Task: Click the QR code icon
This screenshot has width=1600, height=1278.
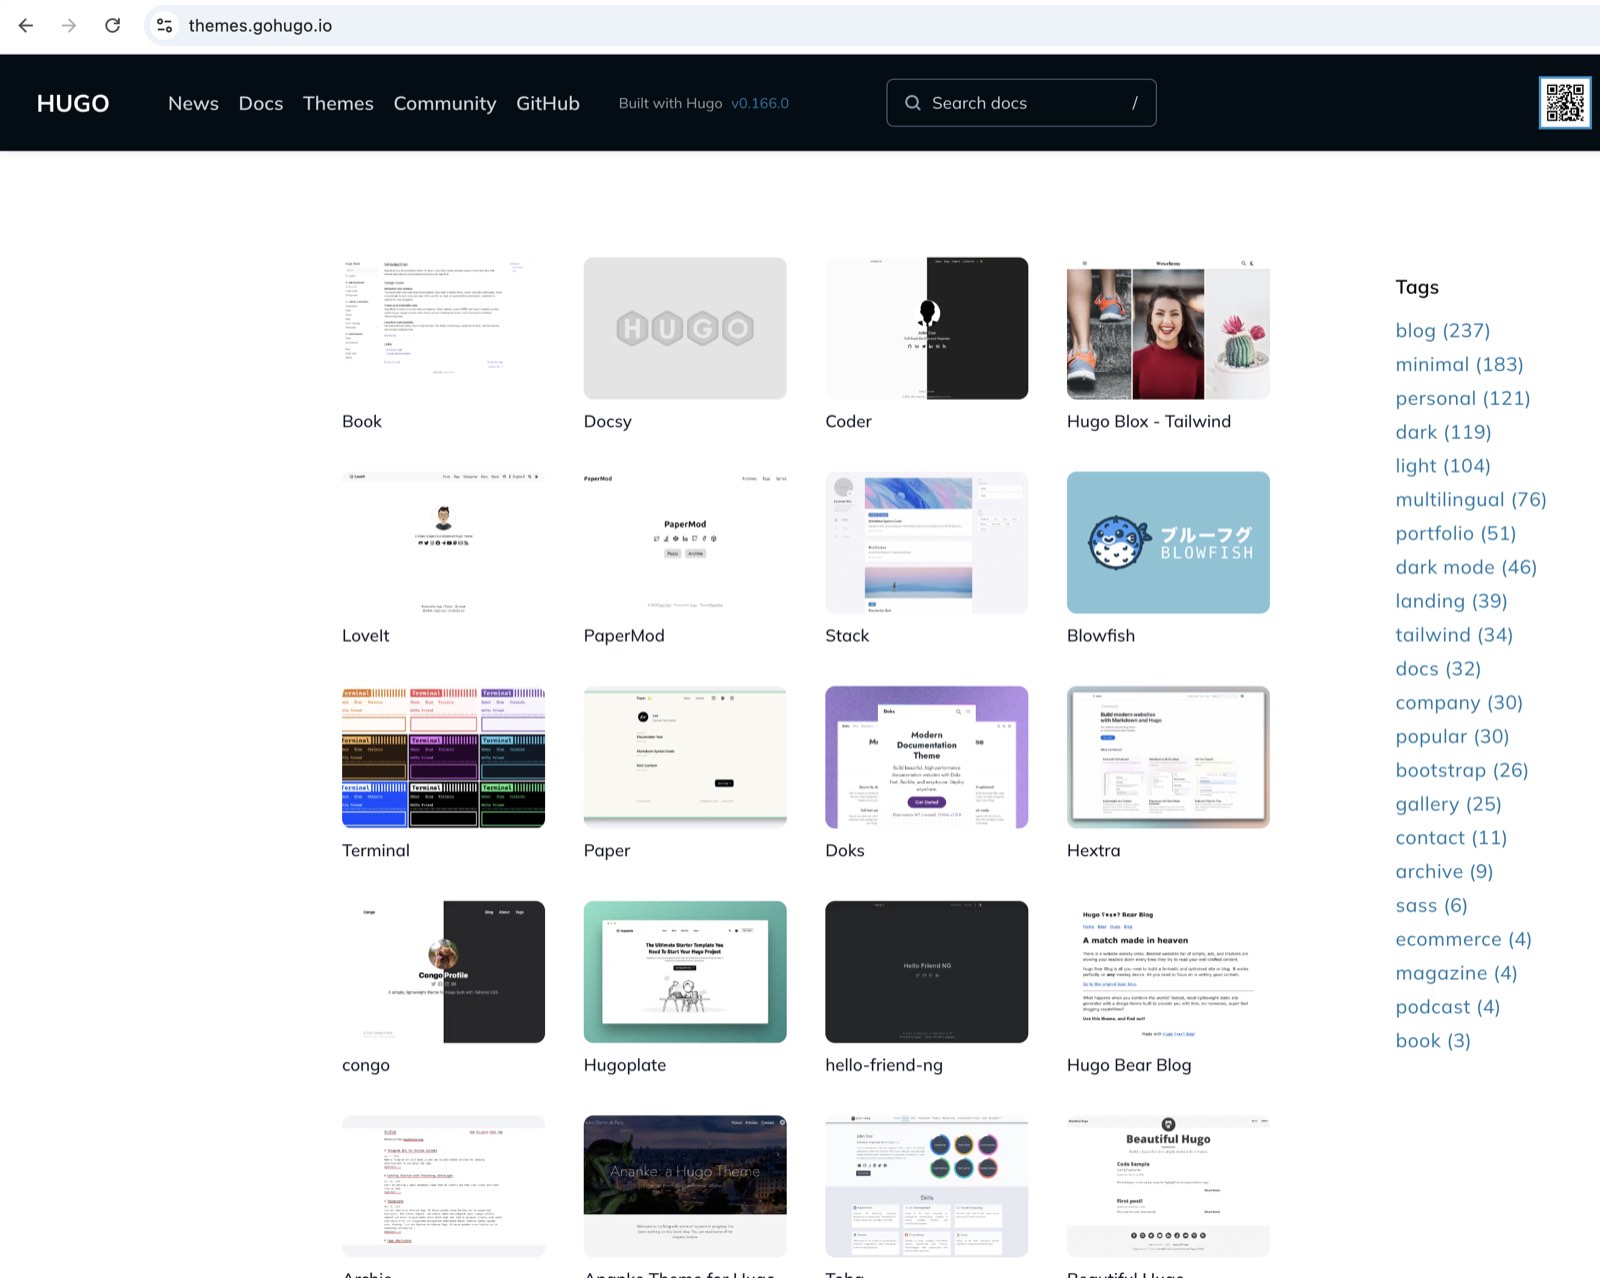Action: pos(1565,103)
